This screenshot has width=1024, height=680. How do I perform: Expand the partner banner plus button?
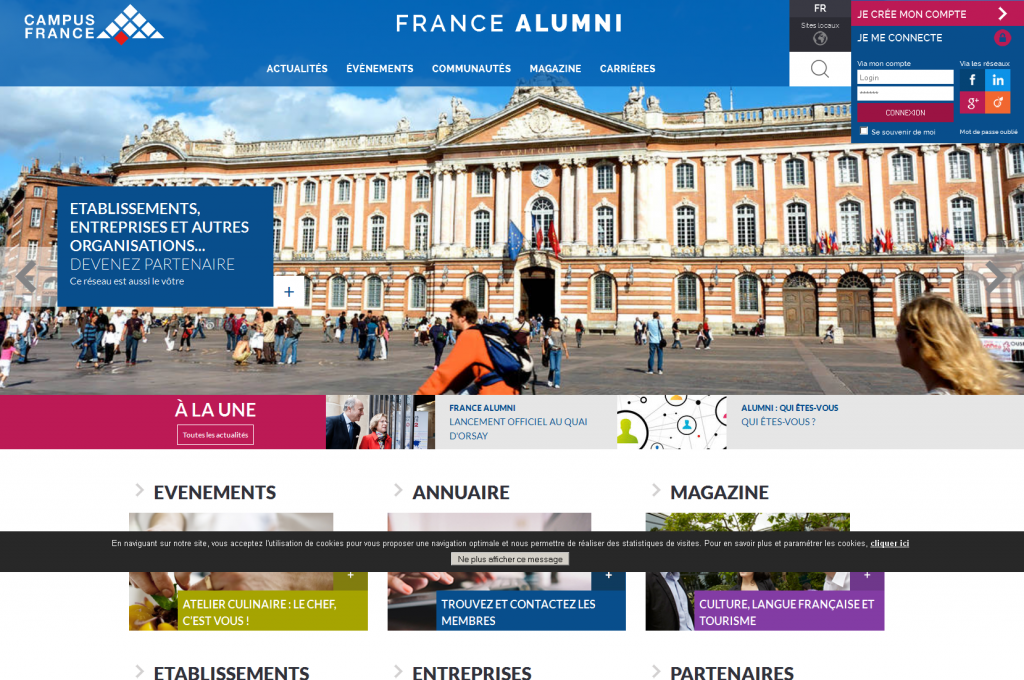(289, 292)
